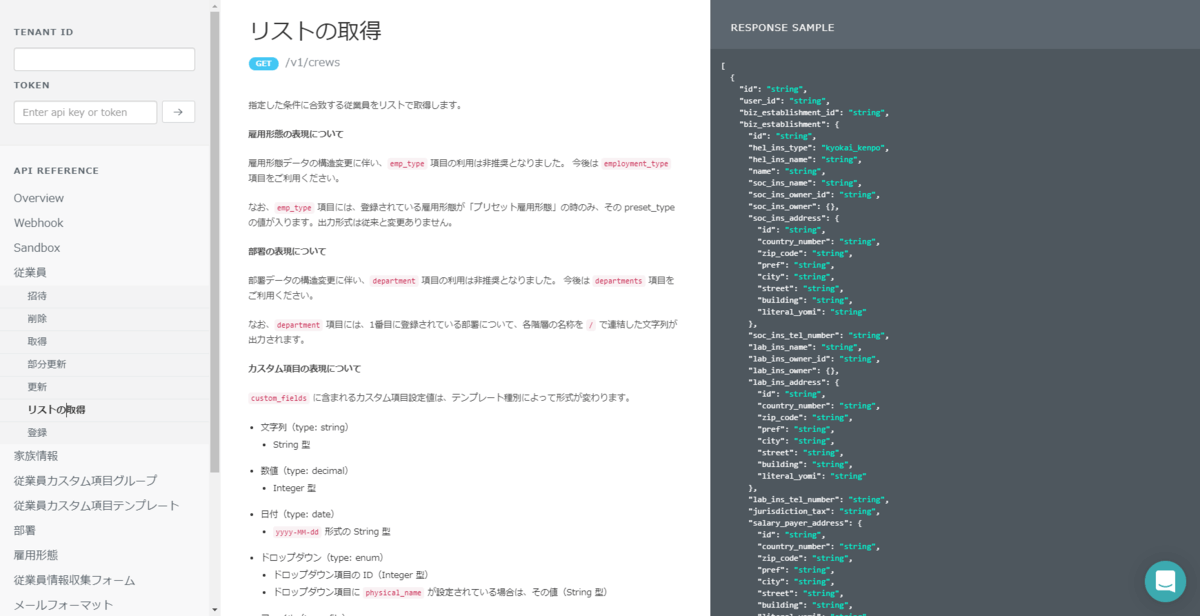The image size is (1200, 616).
Task: Click the API REFERENCE sidebar heading
Action: pos(56,171)
